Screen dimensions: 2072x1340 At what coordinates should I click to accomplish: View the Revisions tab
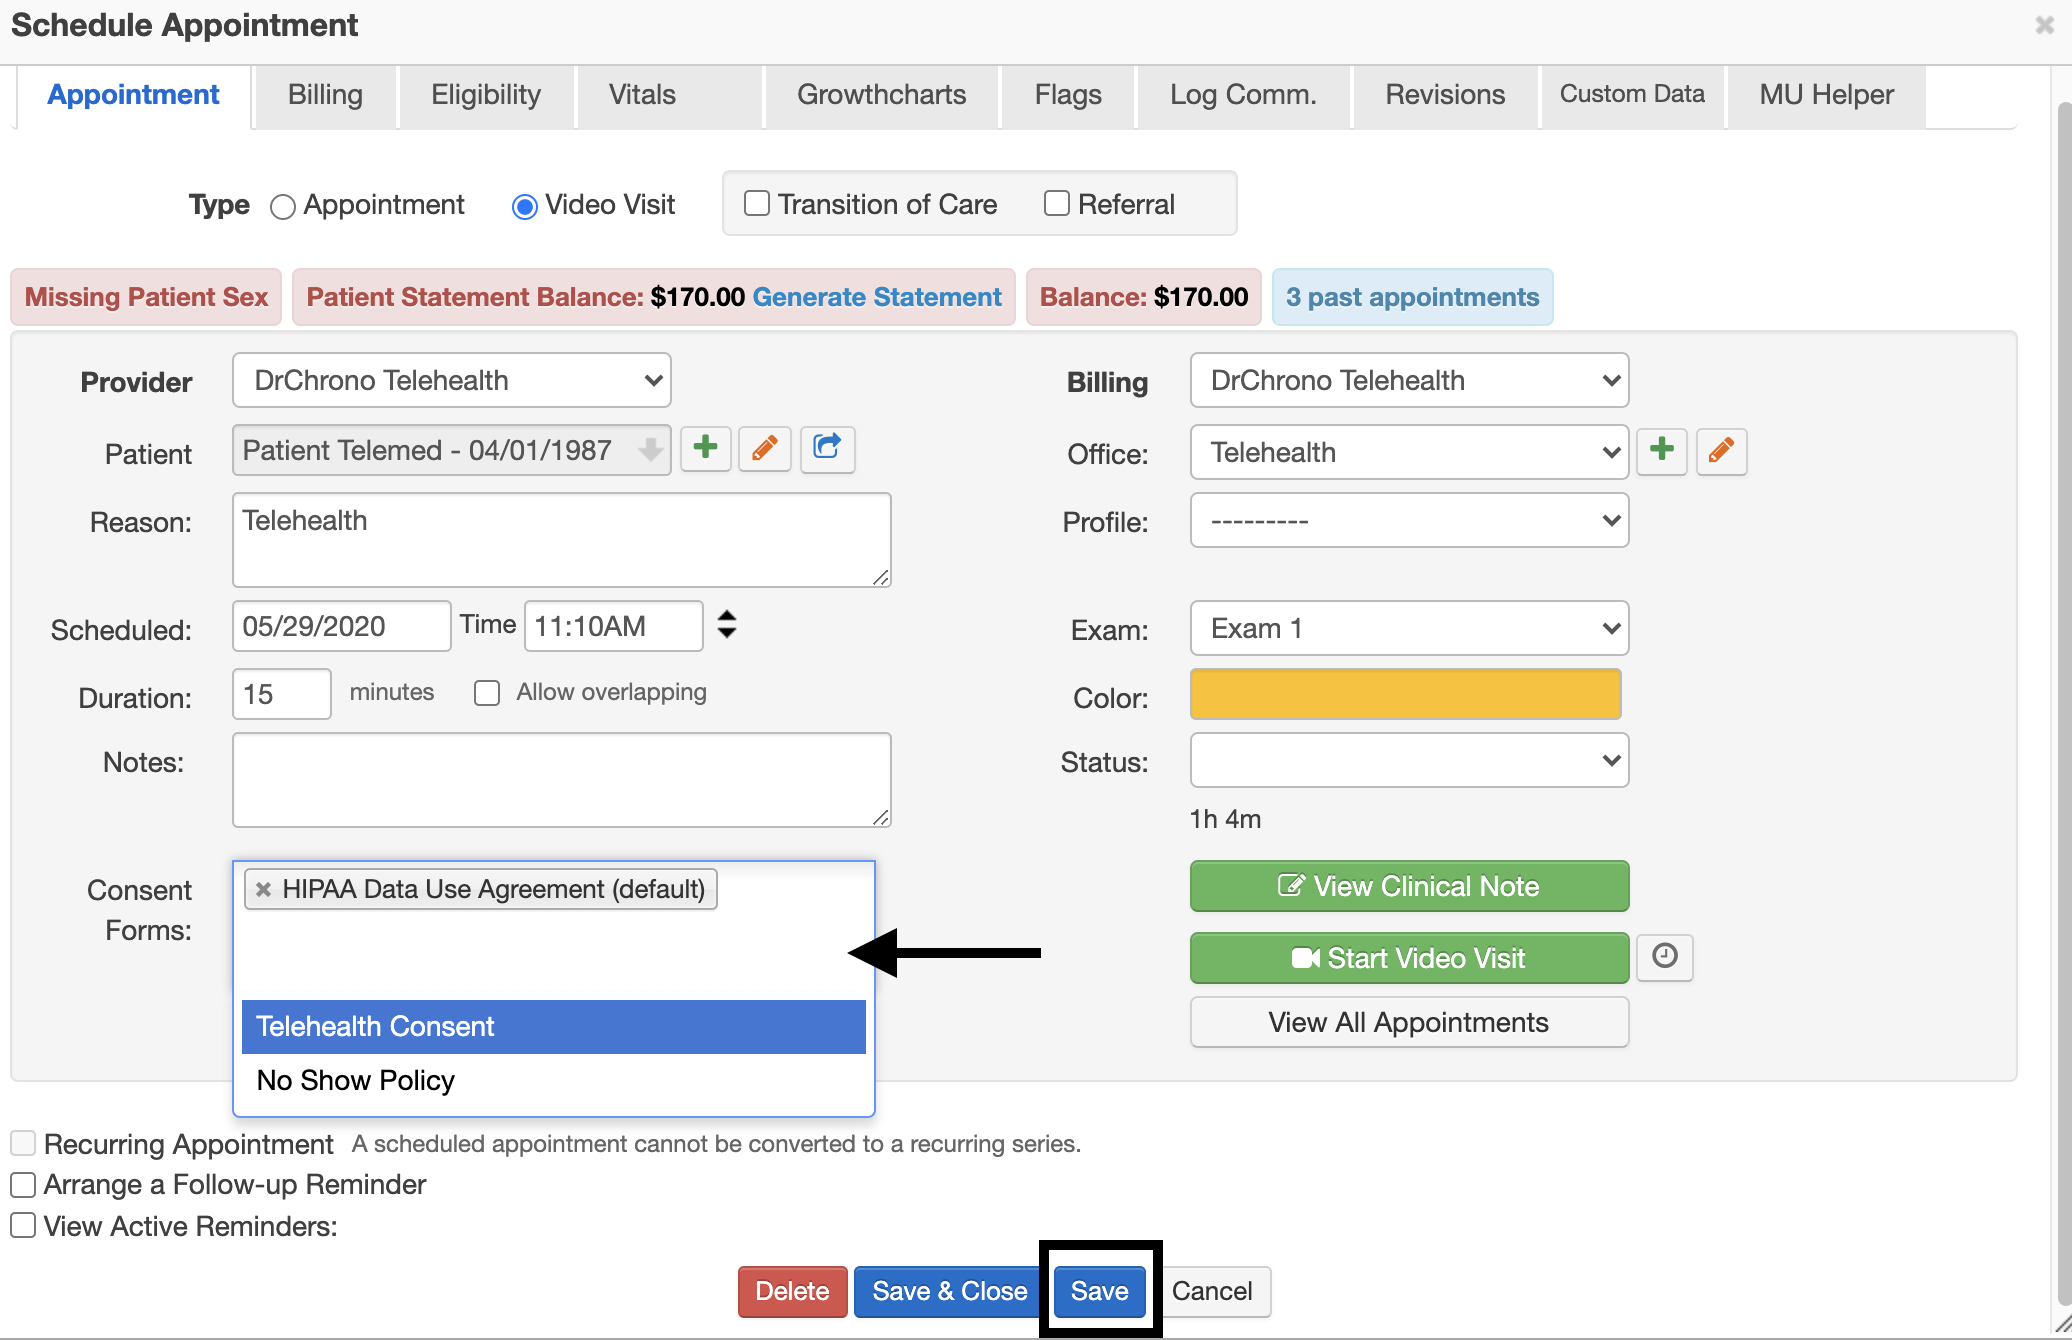tap(1445, 95)
